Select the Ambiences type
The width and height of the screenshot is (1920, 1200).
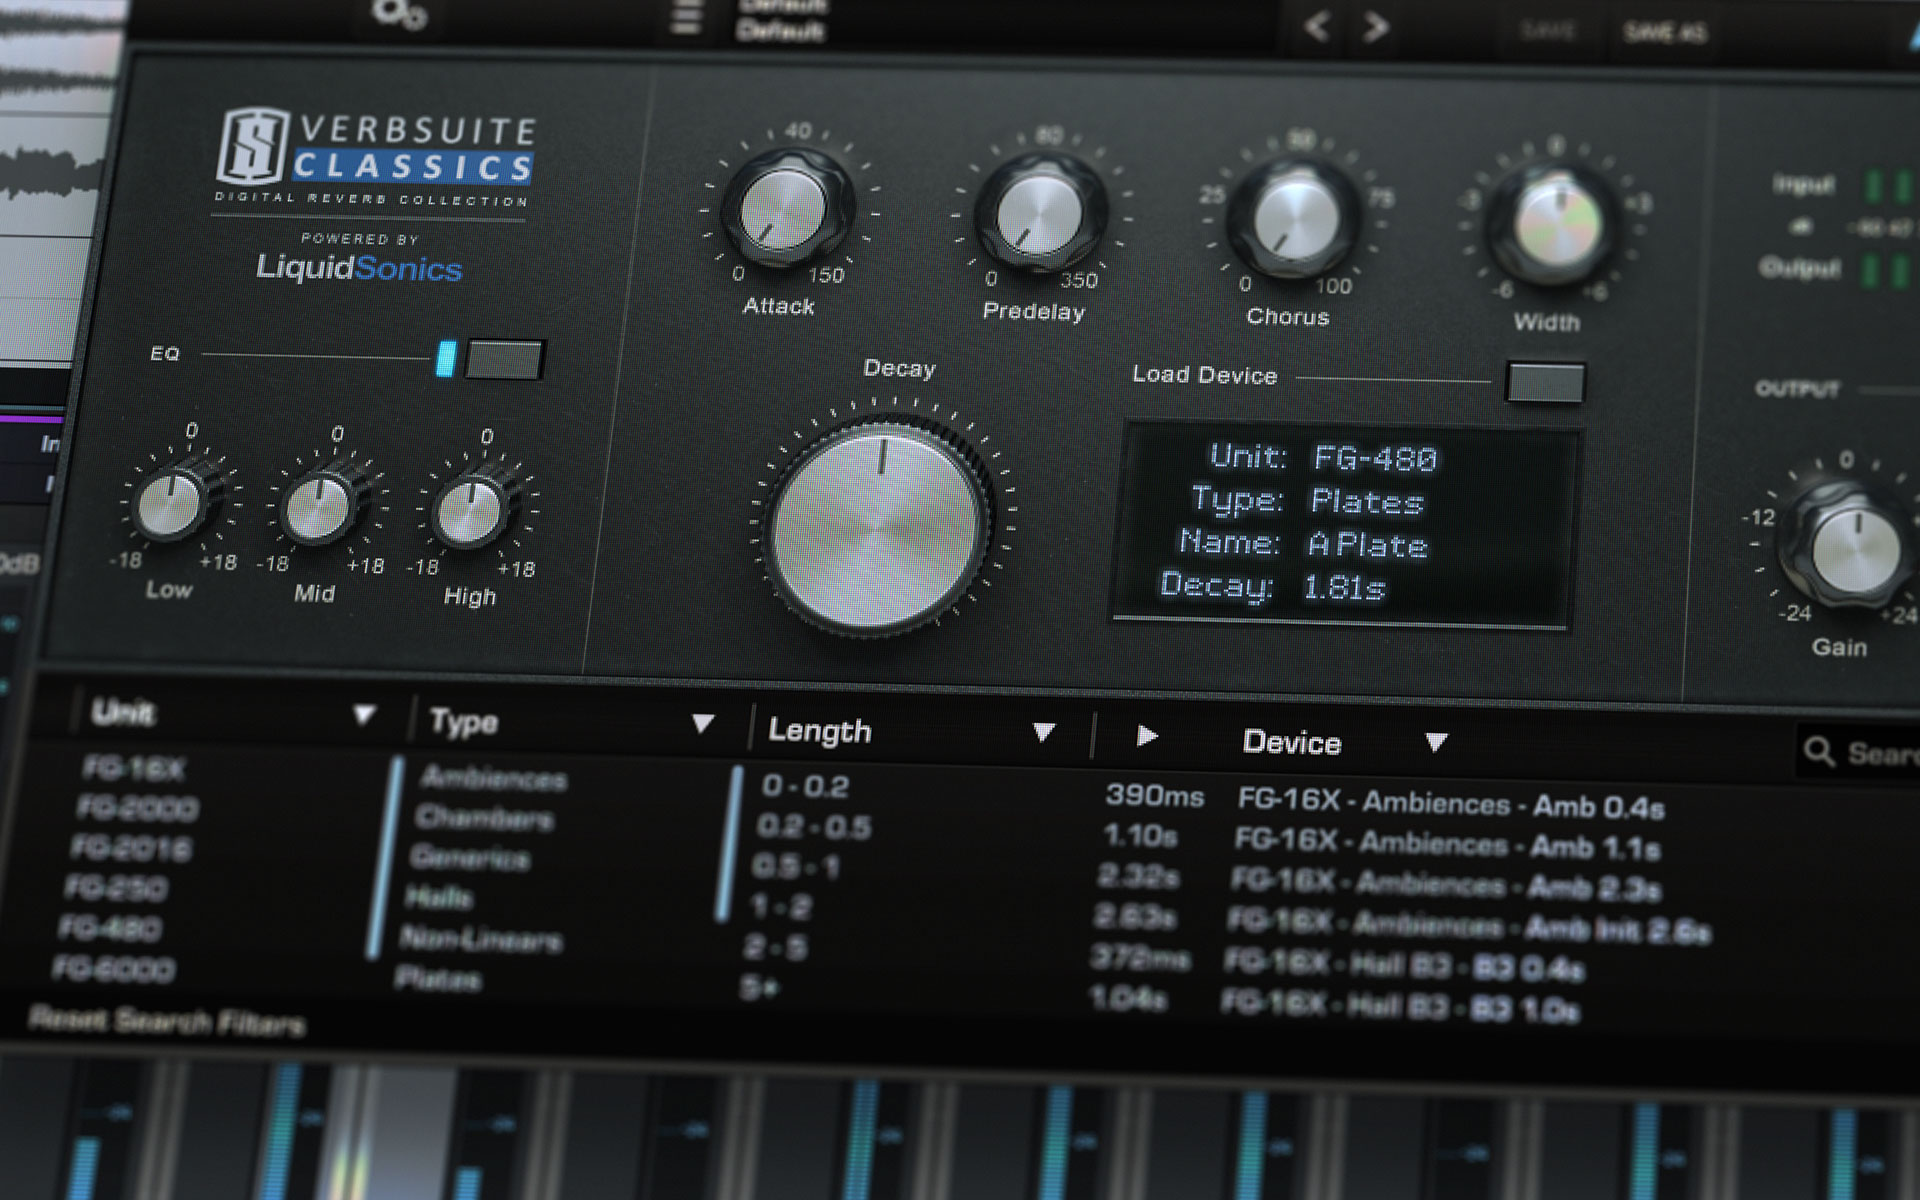(494, 777)
